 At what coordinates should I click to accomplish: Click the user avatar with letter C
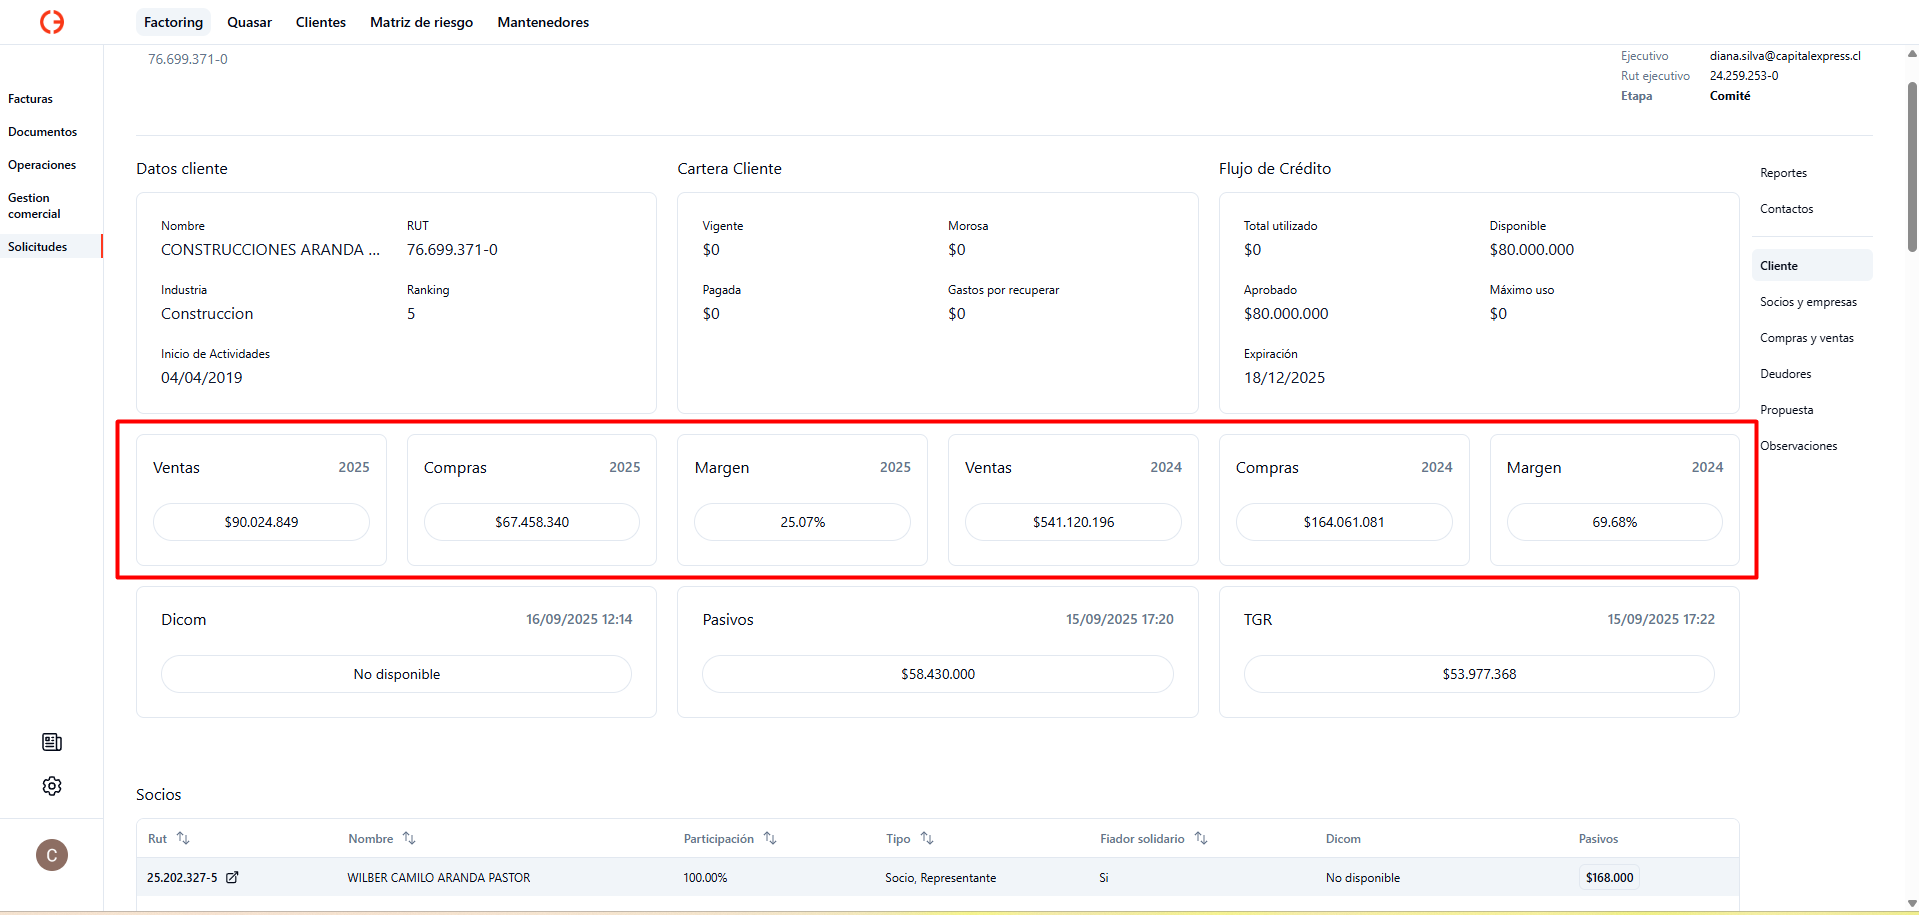click(52, 855)
